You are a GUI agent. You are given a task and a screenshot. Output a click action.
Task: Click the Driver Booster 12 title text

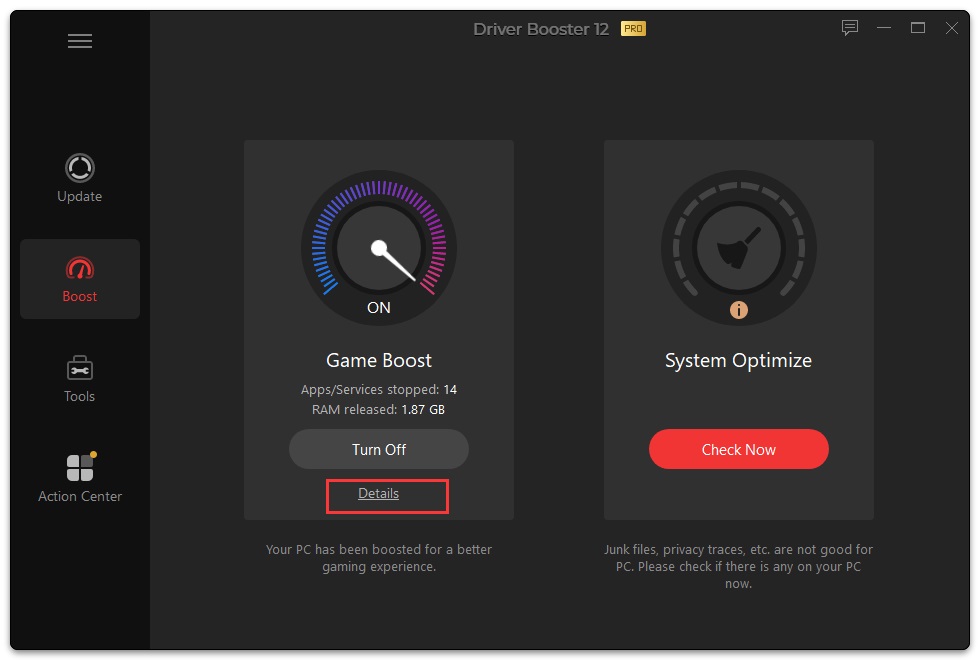click(x=541, y=29)
